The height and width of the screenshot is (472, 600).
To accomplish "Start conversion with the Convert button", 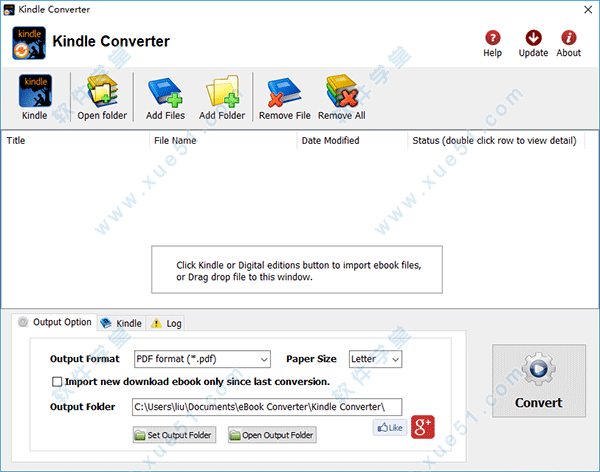I will coord(539,381).
